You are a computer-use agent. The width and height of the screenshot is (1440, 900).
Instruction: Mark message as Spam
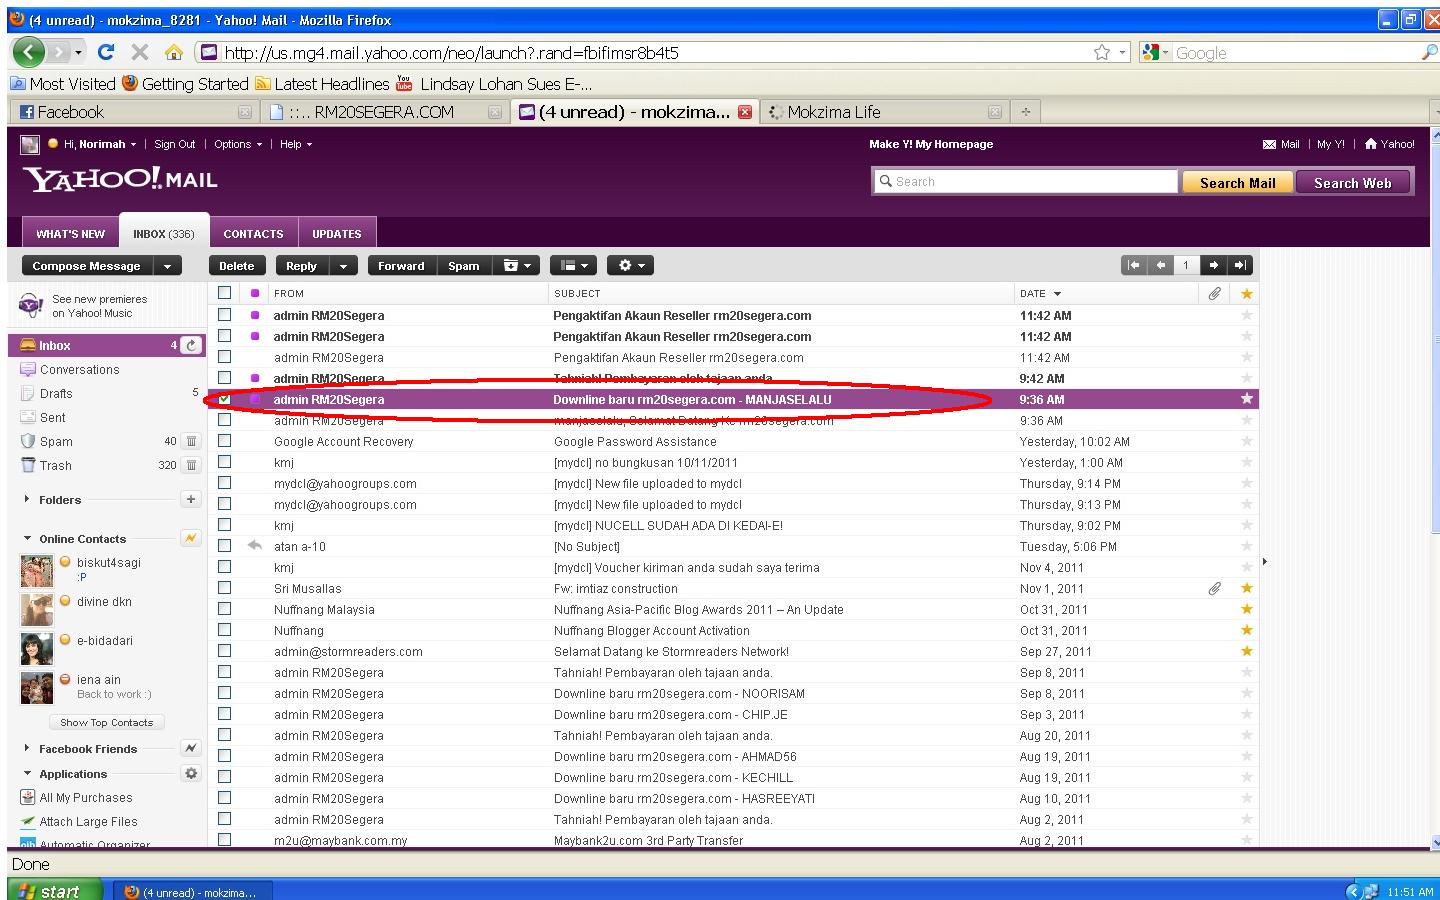(464, 266)
